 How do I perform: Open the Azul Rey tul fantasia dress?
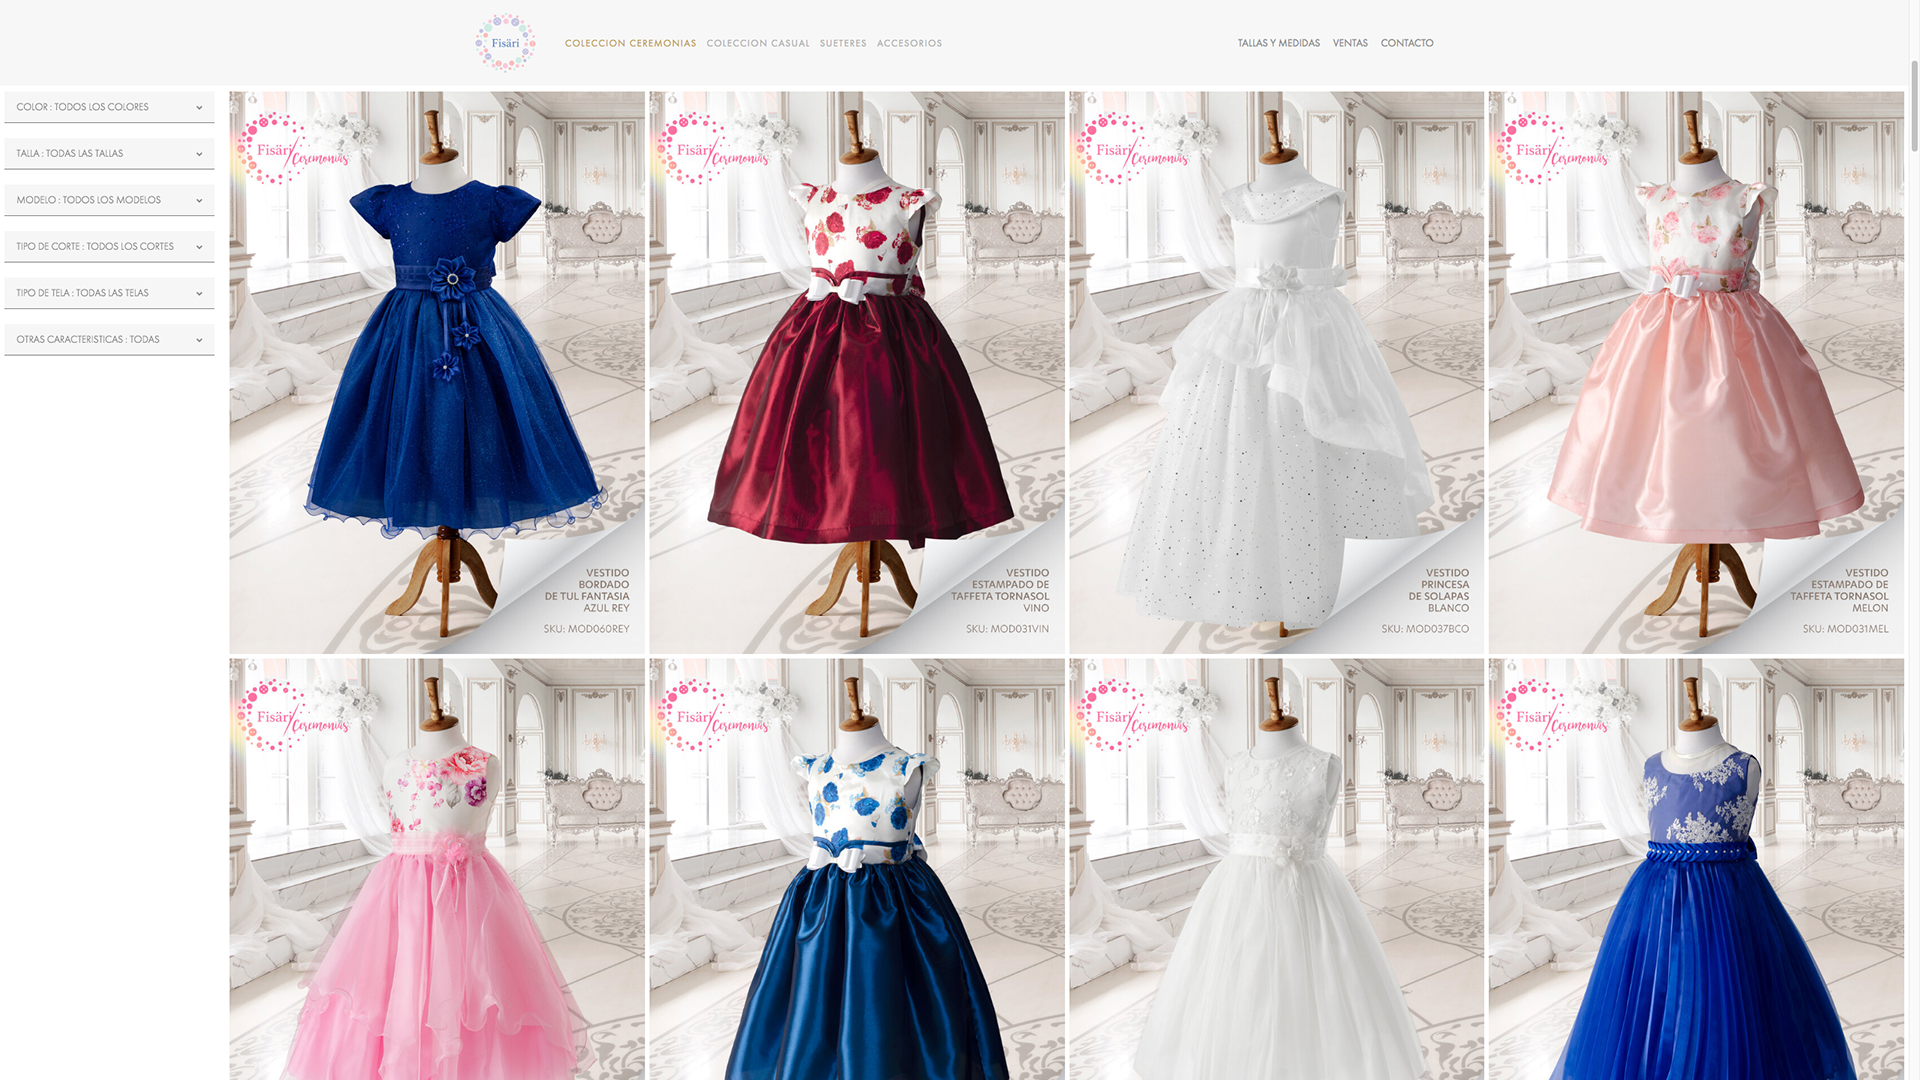click(x=437, y=373)
